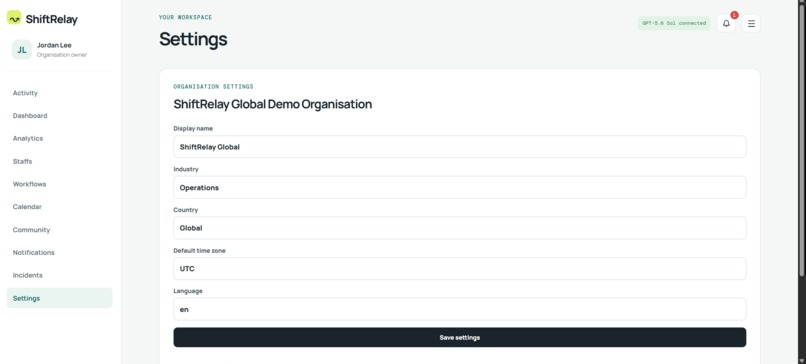Open the notifications bell icon
The width and height of the screenshot is (806, 364).
726,23
